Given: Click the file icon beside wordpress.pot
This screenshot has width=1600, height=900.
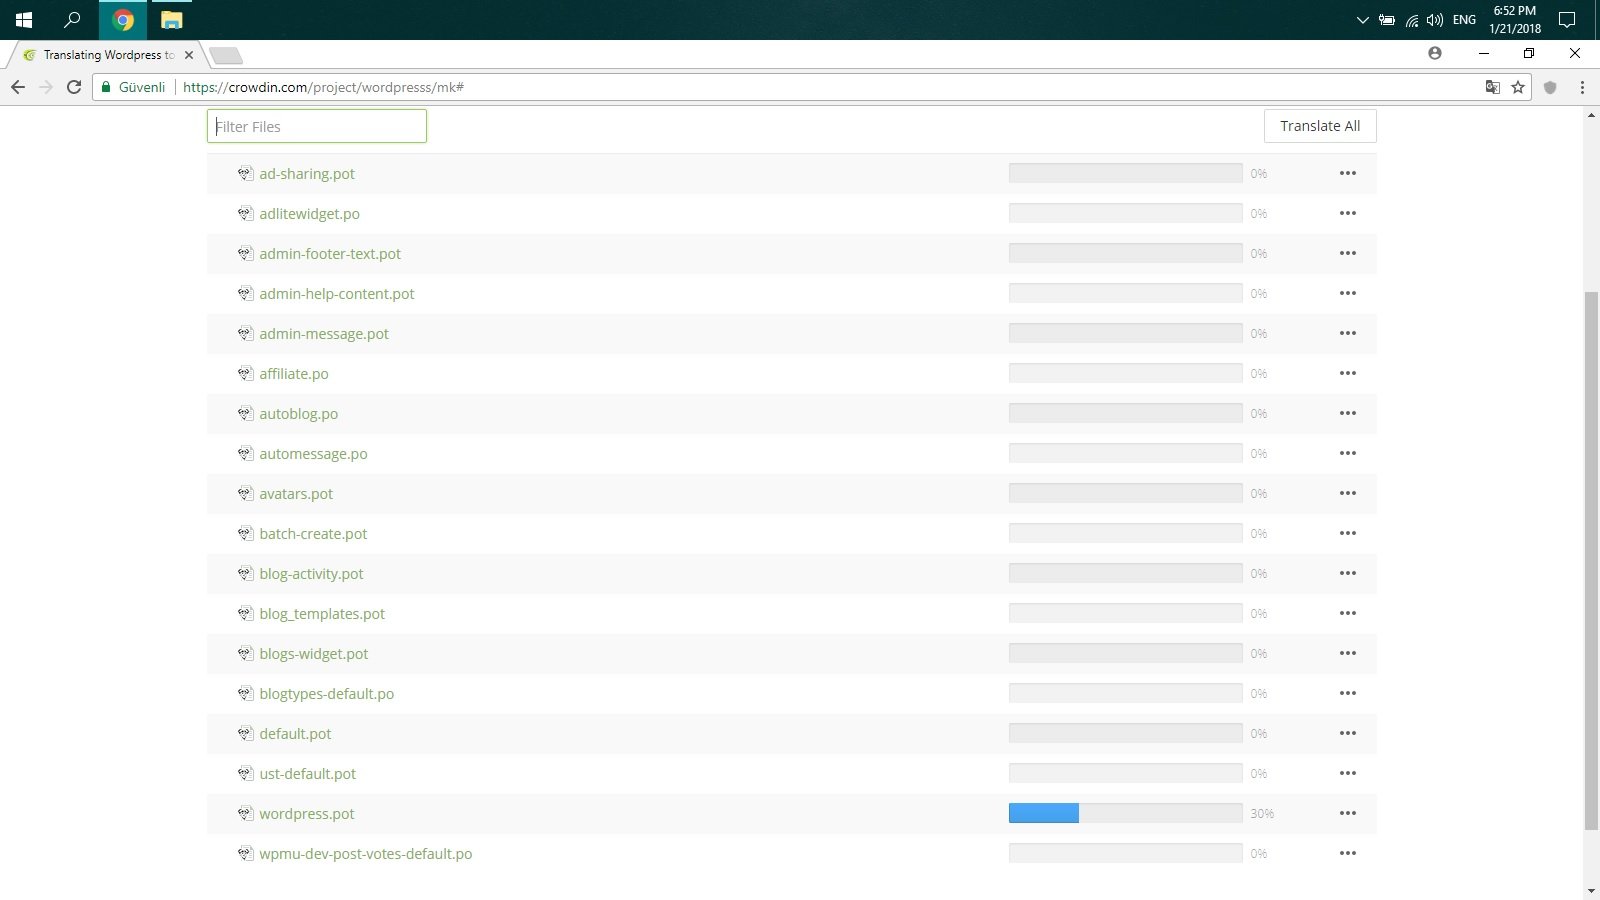Looking at the screenshot, I should tap(245, 813).
